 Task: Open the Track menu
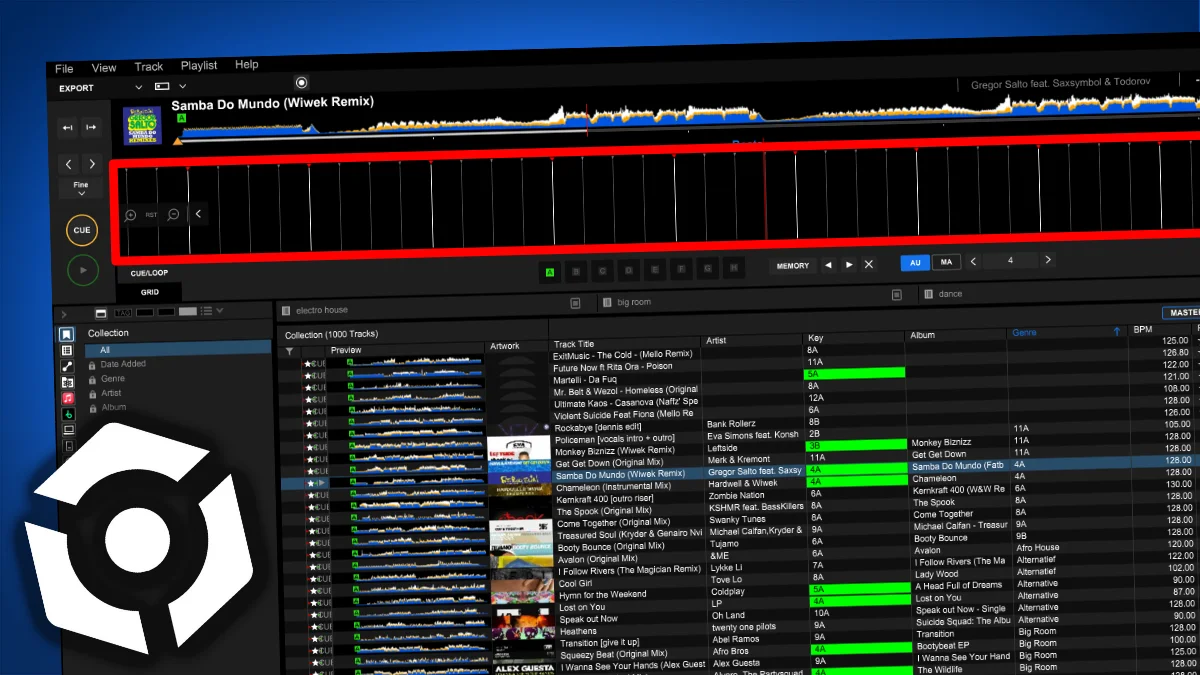[x=149, y=67]
